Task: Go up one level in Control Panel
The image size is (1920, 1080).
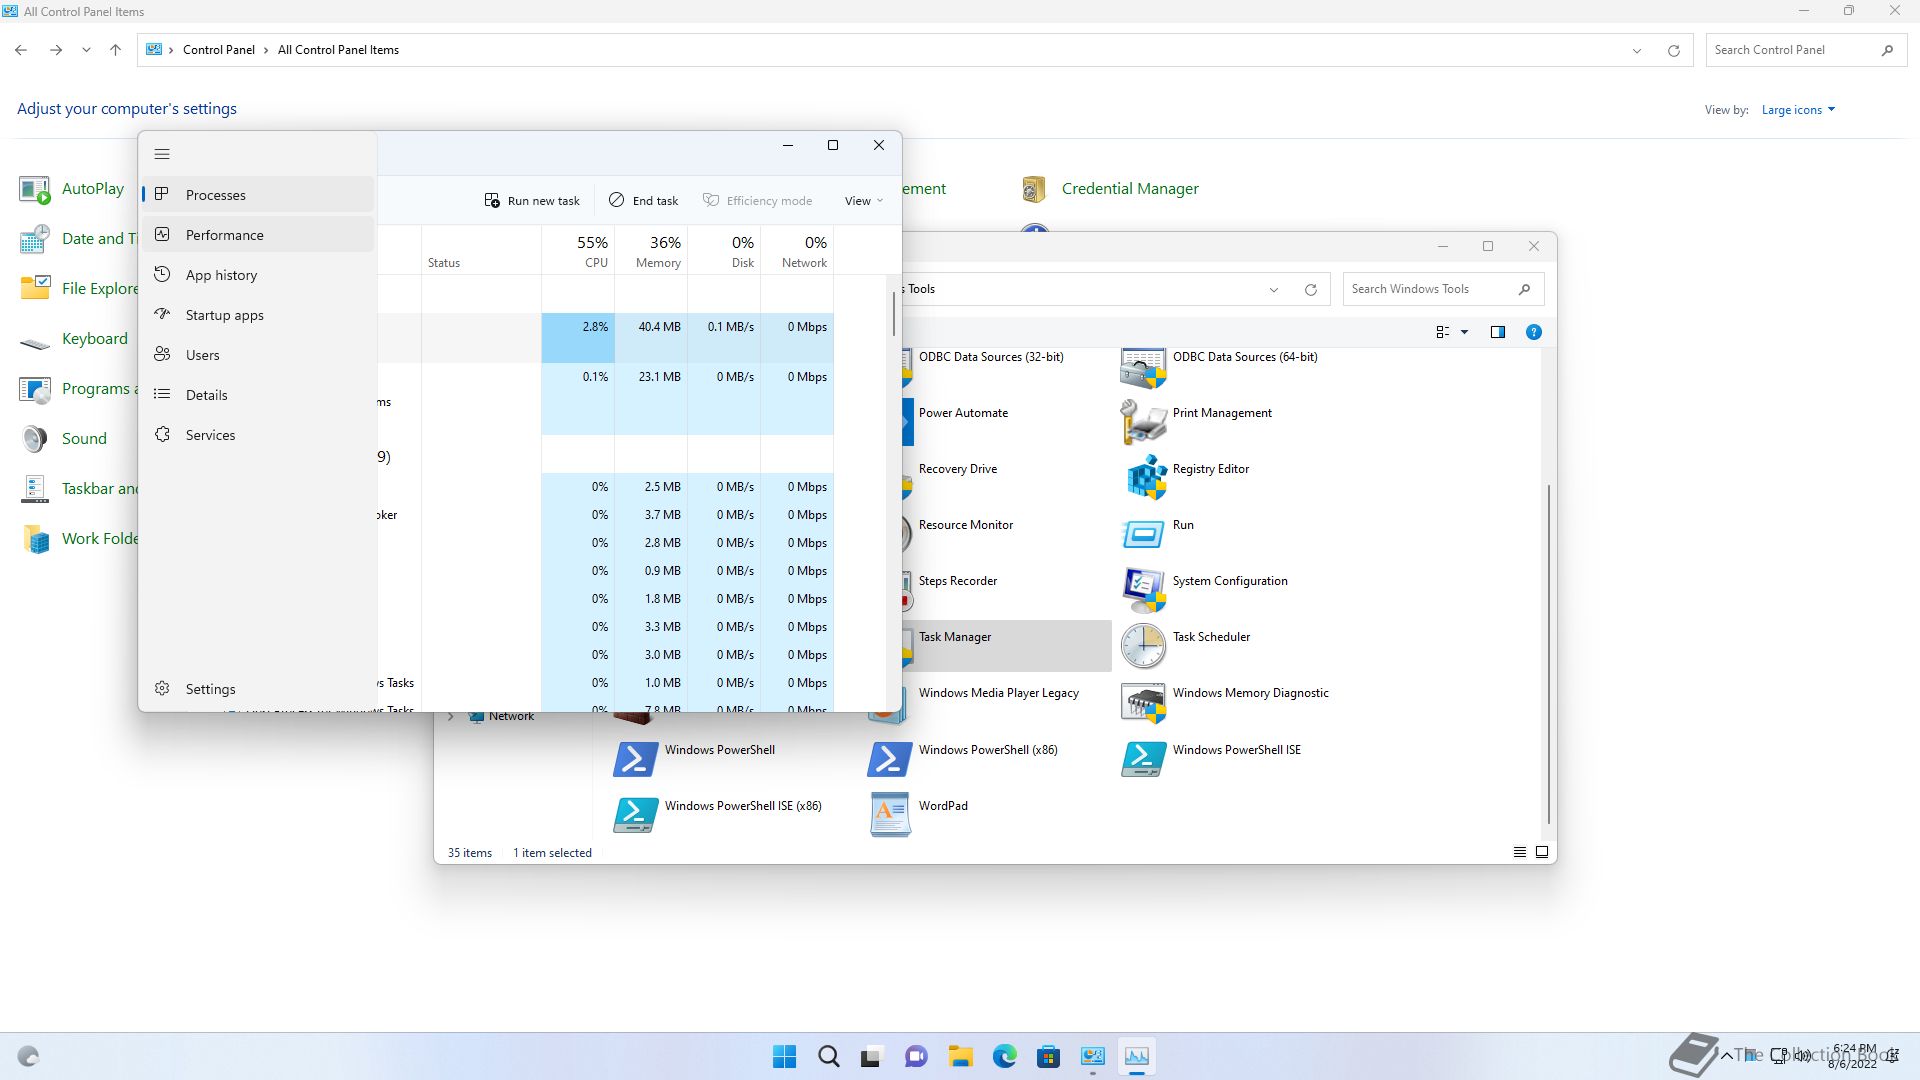Action: (116, 50)
